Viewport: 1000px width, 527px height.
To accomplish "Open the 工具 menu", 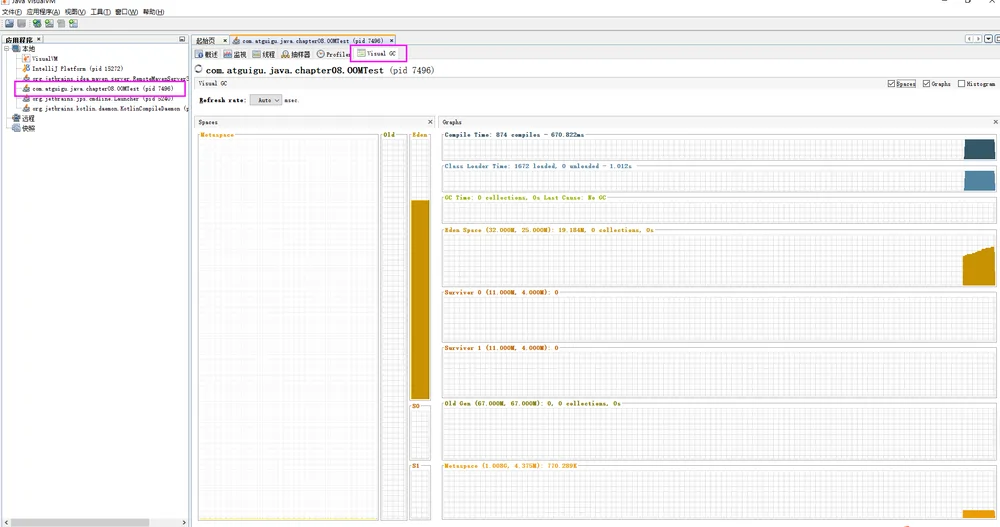I will [x=100, y=12].
